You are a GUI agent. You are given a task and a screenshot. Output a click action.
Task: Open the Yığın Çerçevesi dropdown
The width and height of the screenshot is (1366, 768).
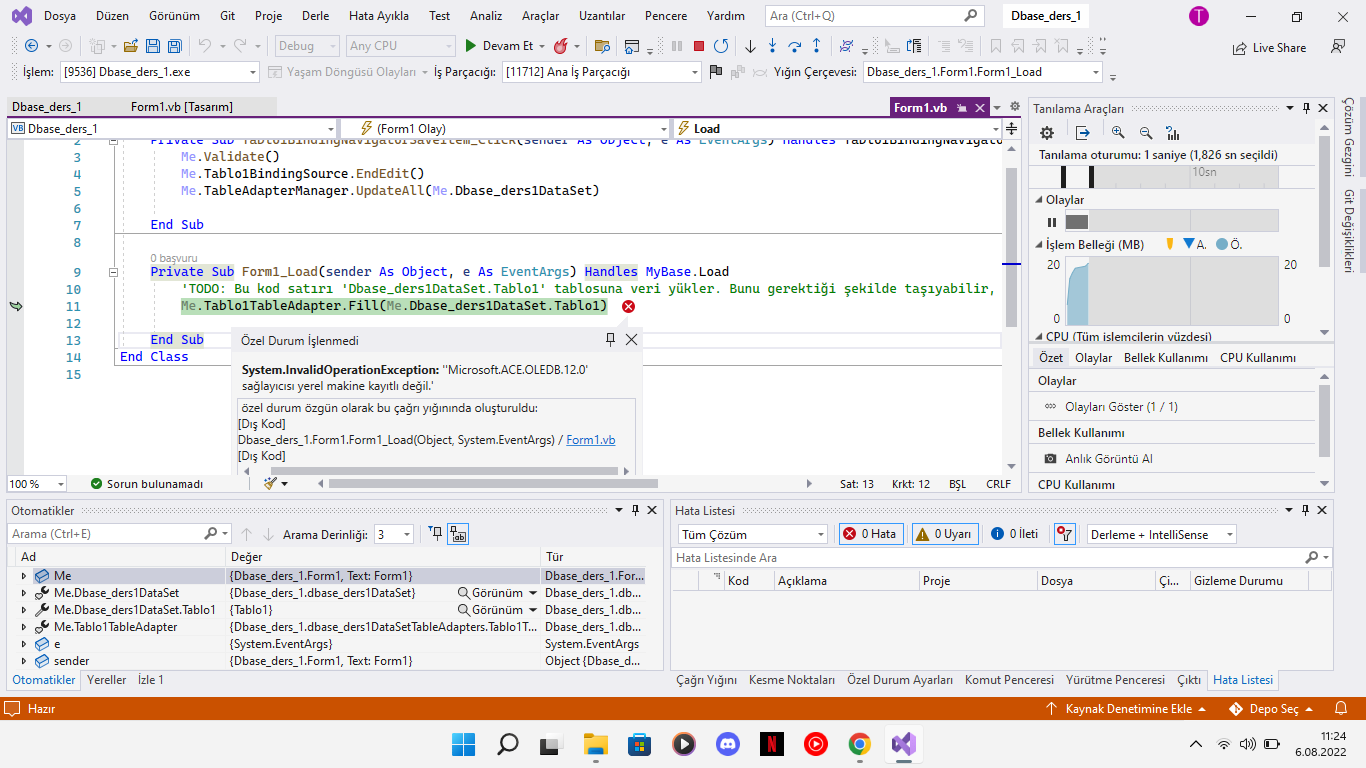point(1096,72)
